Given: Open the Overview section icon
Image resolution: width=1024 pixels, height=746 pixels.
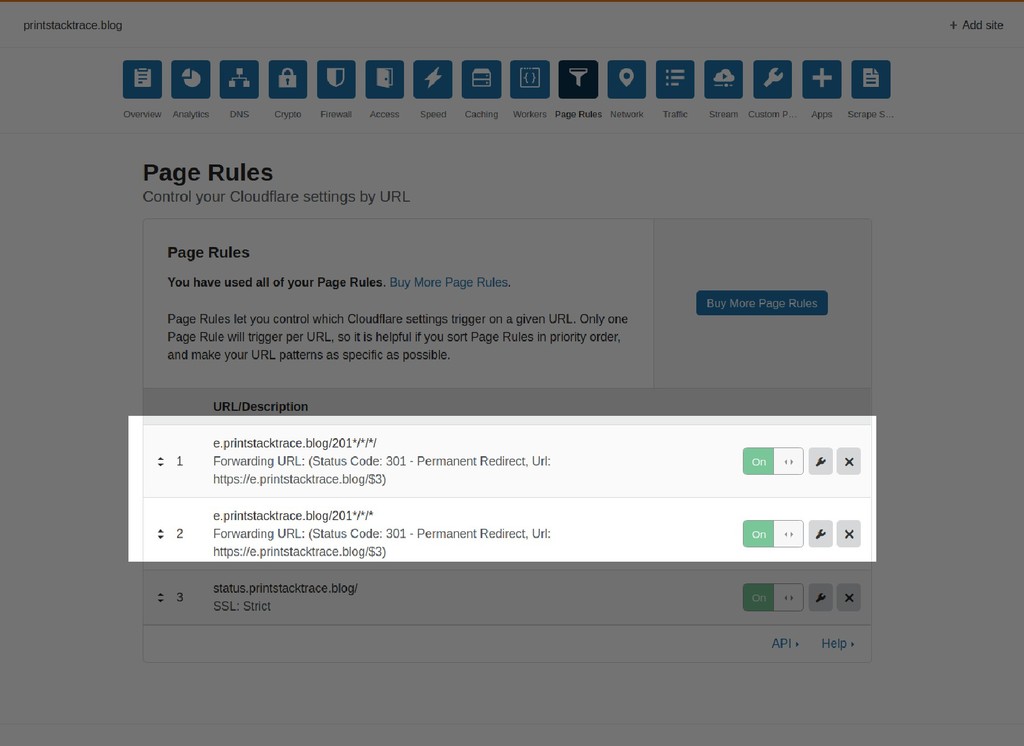Looking at the screenshot, I should click(142, 79).
